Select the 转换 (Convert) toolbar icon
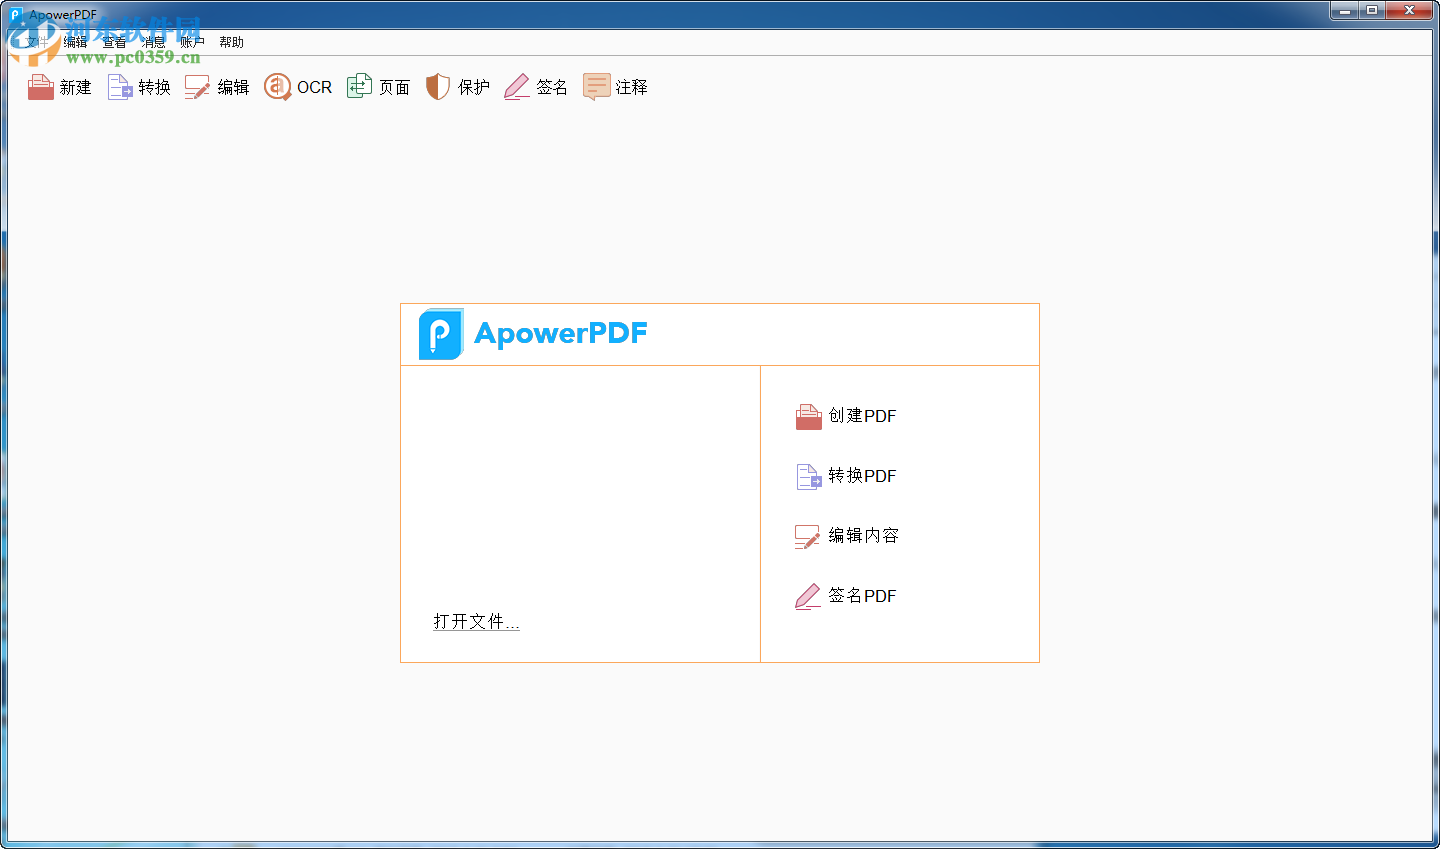This screenshot has width=1440, height=849. coord(138,87)
